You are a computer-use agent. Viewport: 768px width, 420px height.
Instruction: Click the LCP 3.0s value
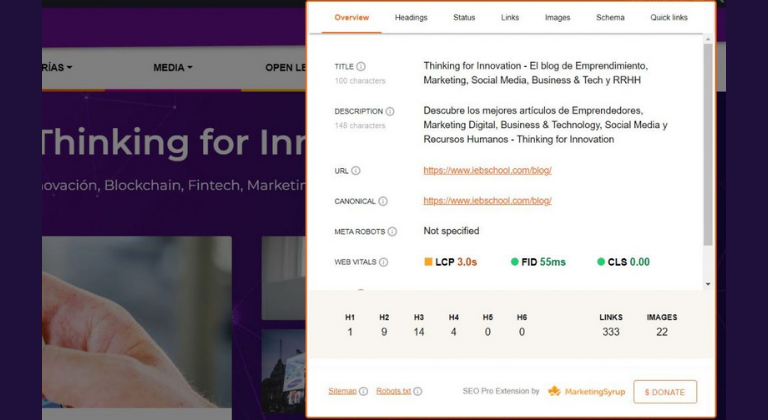tap(467, 262)
